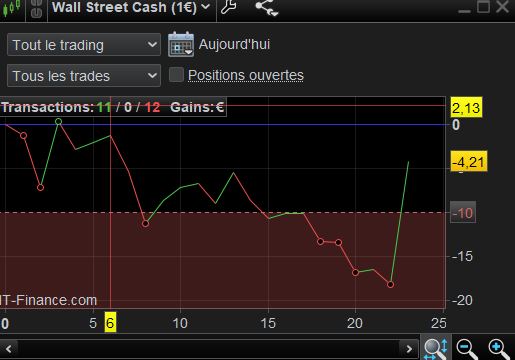Enable the Positions ouvertes checkbox
The width and height of the screenshot is (515, 360).
(x=176, y=75)
